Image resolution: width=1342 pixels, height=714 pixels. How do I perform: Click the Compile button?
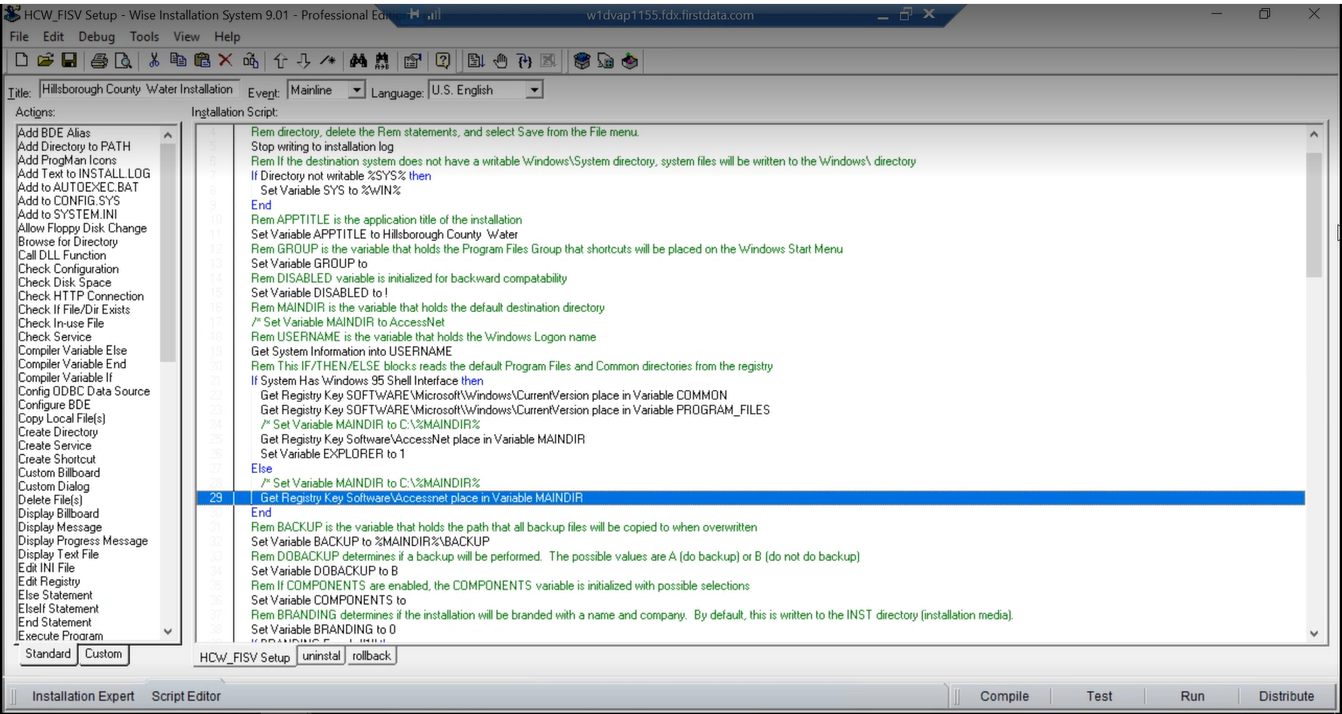[1004, 696]
